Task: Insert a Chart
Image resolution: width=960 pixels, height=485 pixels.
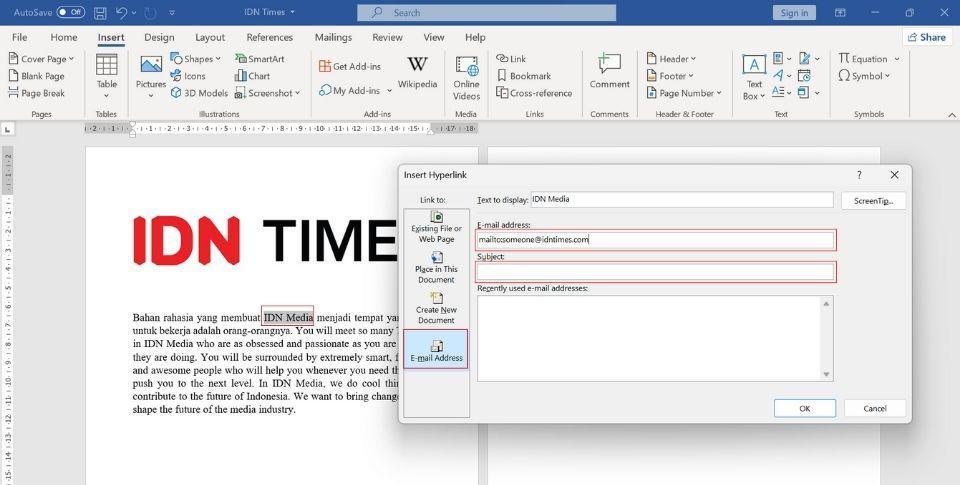Action: [x=252, y=76]
